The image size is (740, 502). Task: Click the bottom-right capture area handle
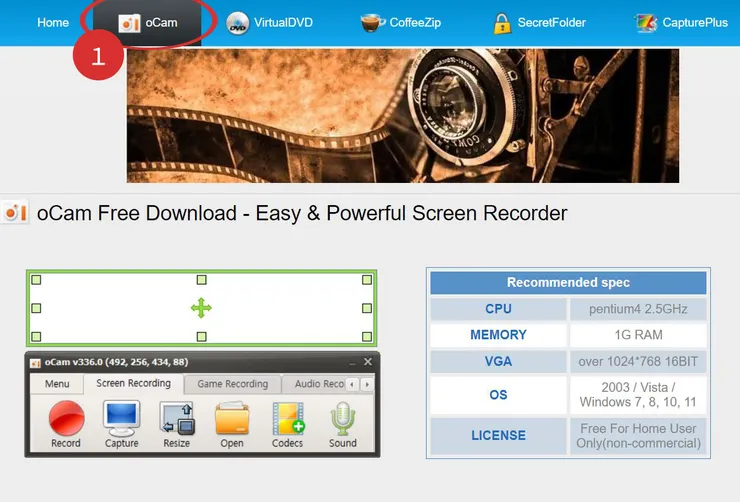367,336
